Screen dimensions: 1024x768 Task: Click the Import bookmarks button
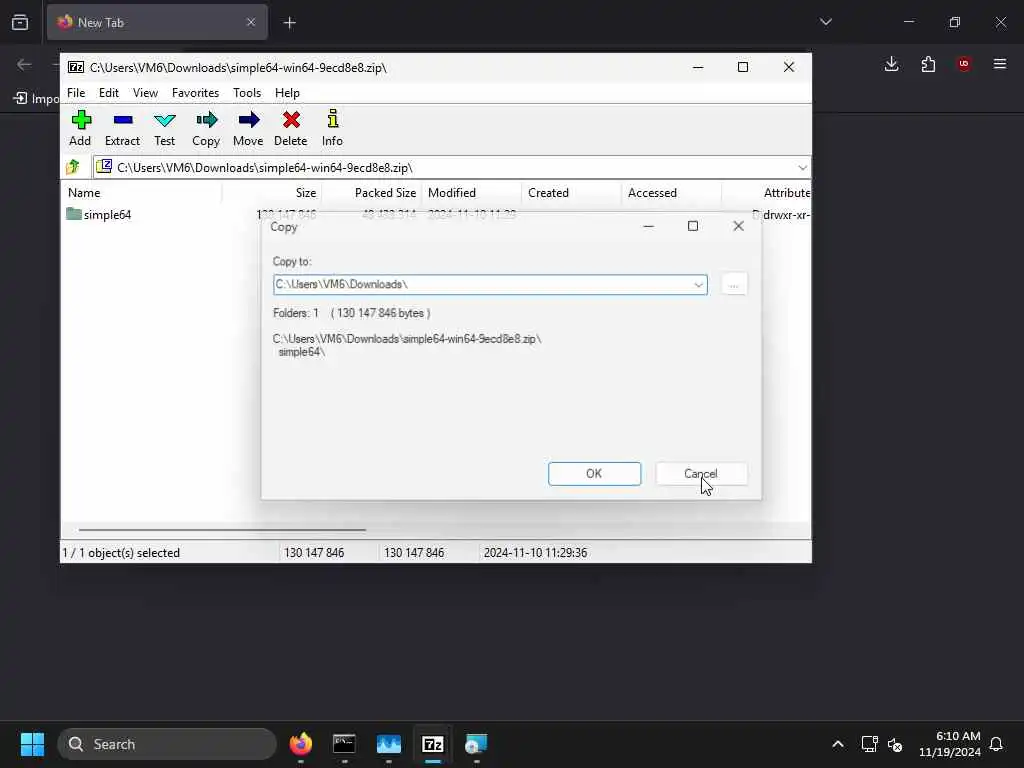(x=37, y=98)
